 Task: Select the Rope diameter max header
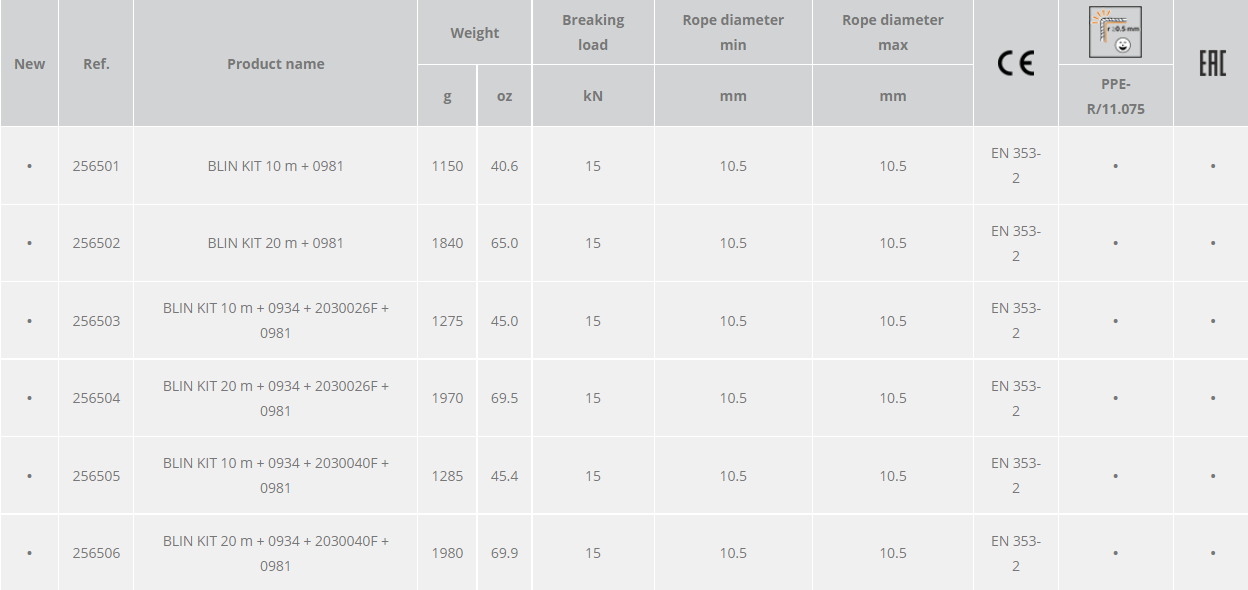coord(893,32)
